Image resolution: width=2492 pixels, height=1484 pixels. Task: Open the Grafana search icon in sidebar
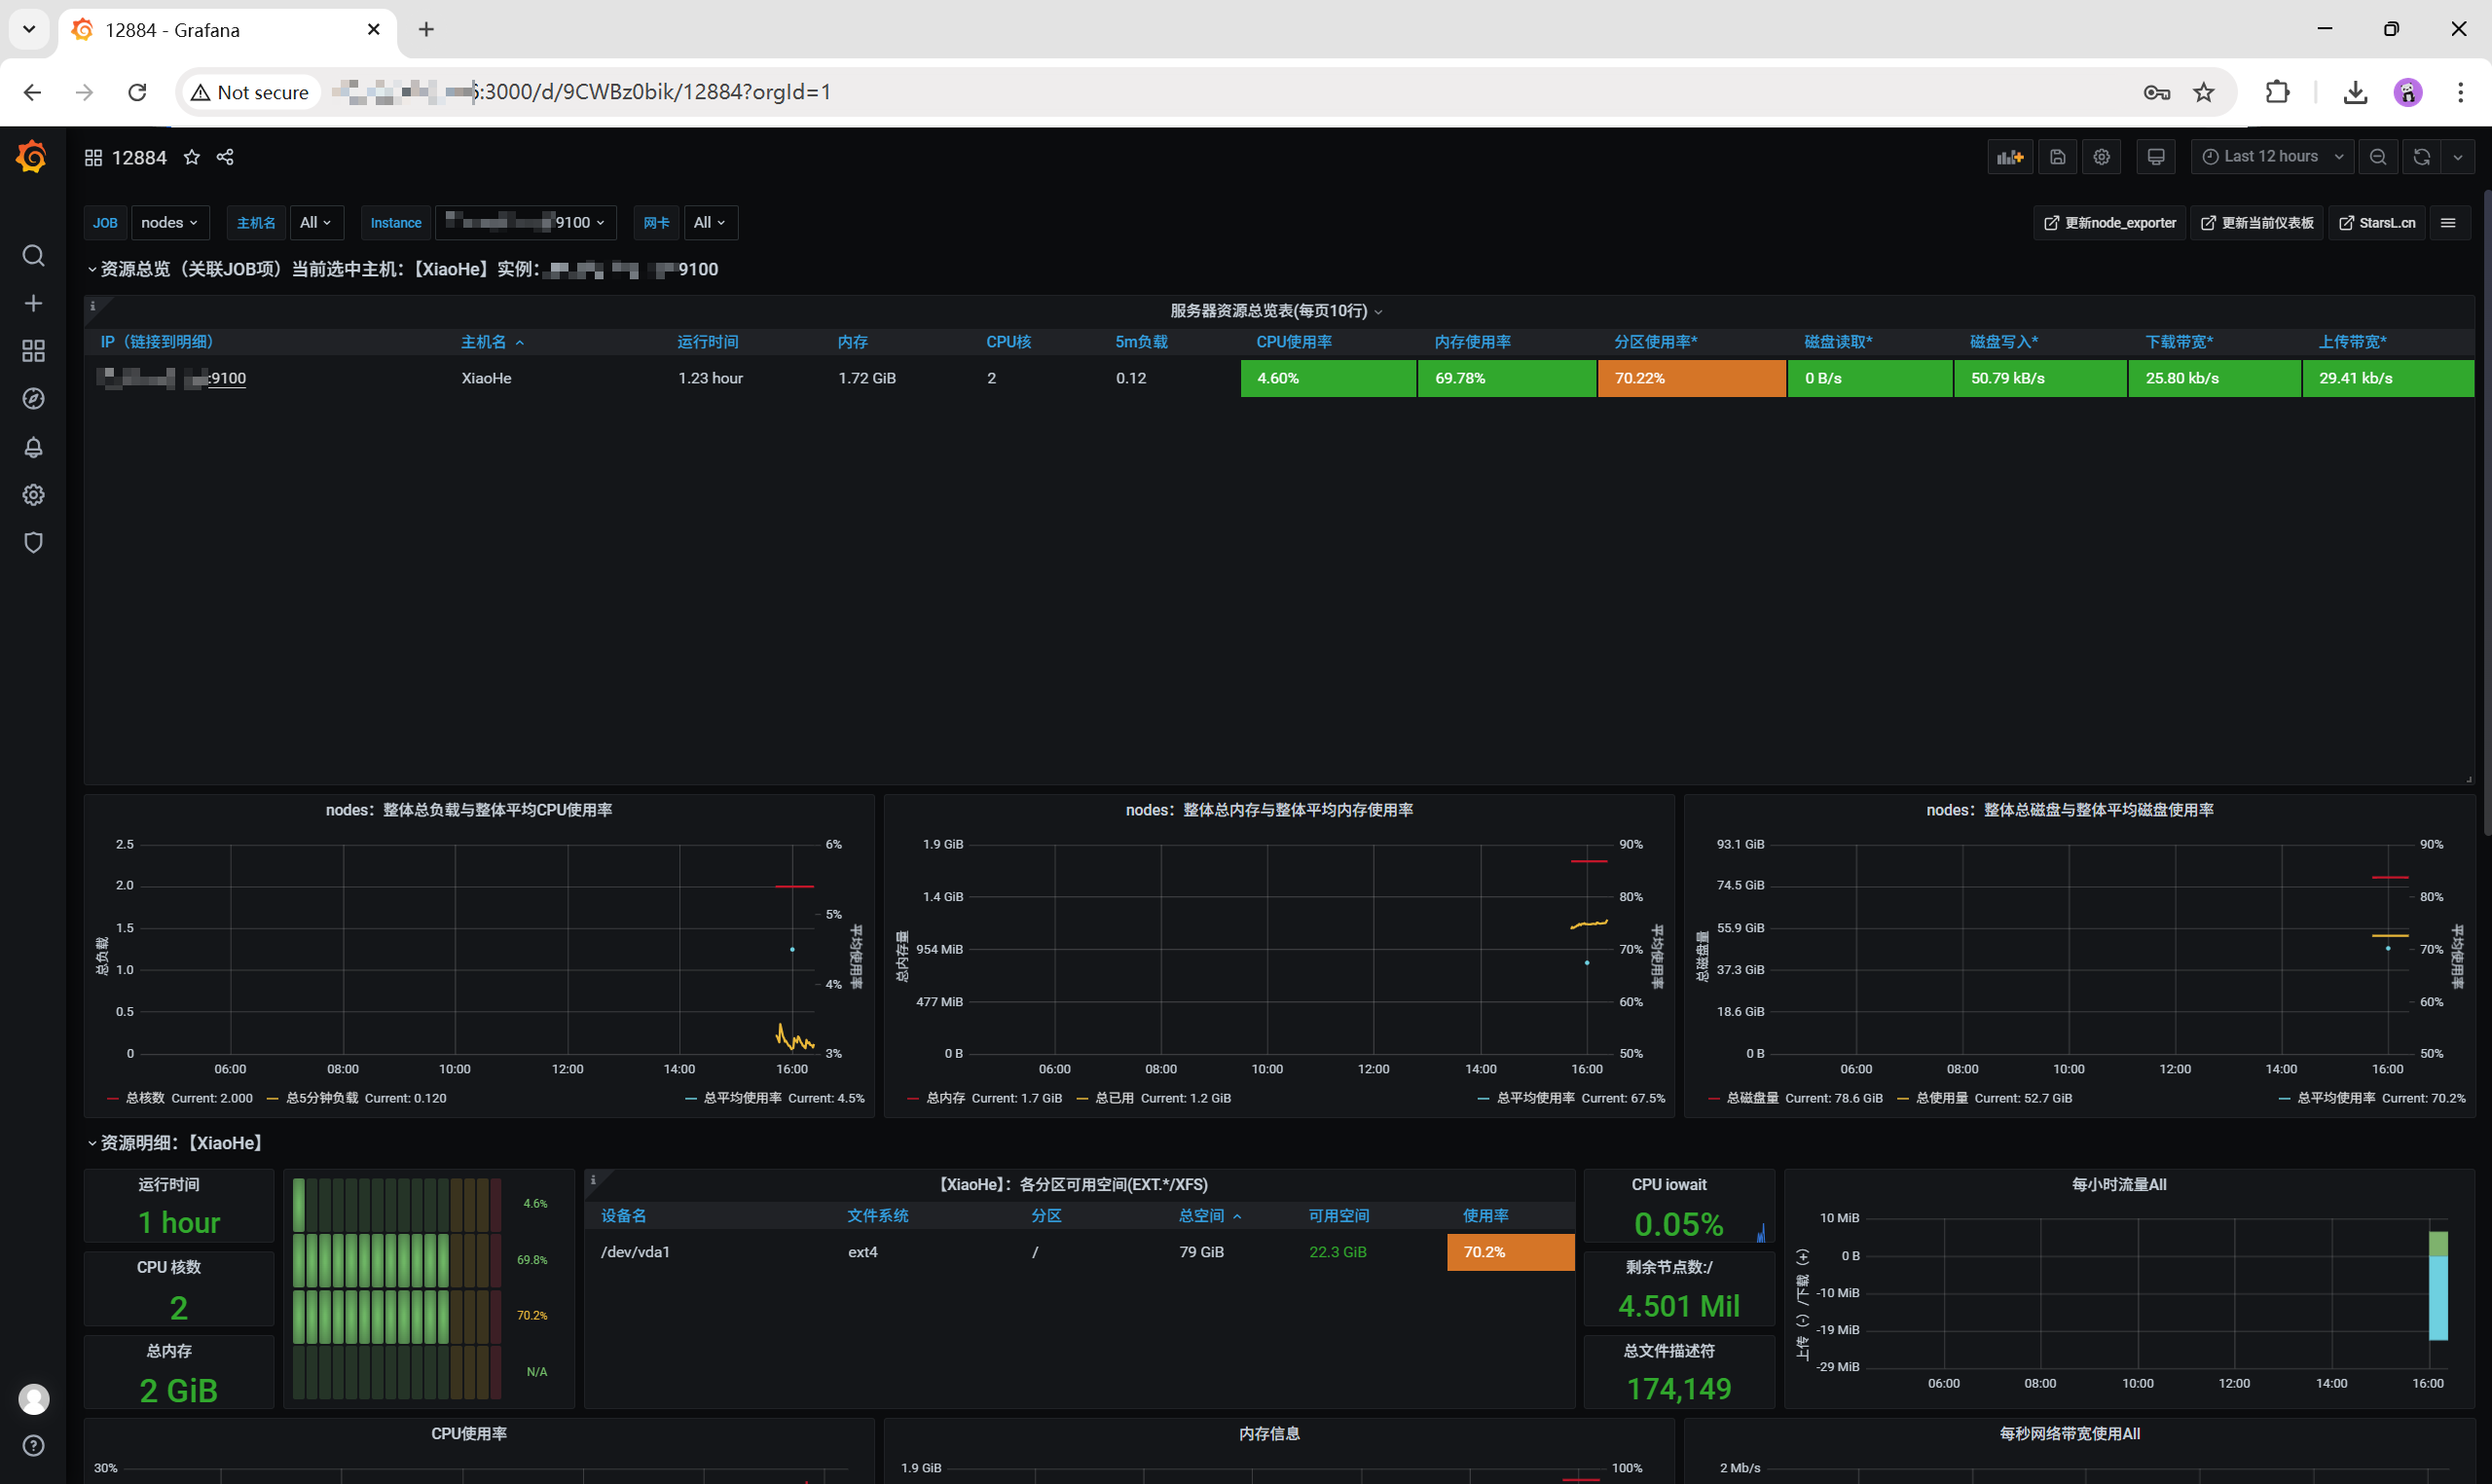[x=33, y=256]
